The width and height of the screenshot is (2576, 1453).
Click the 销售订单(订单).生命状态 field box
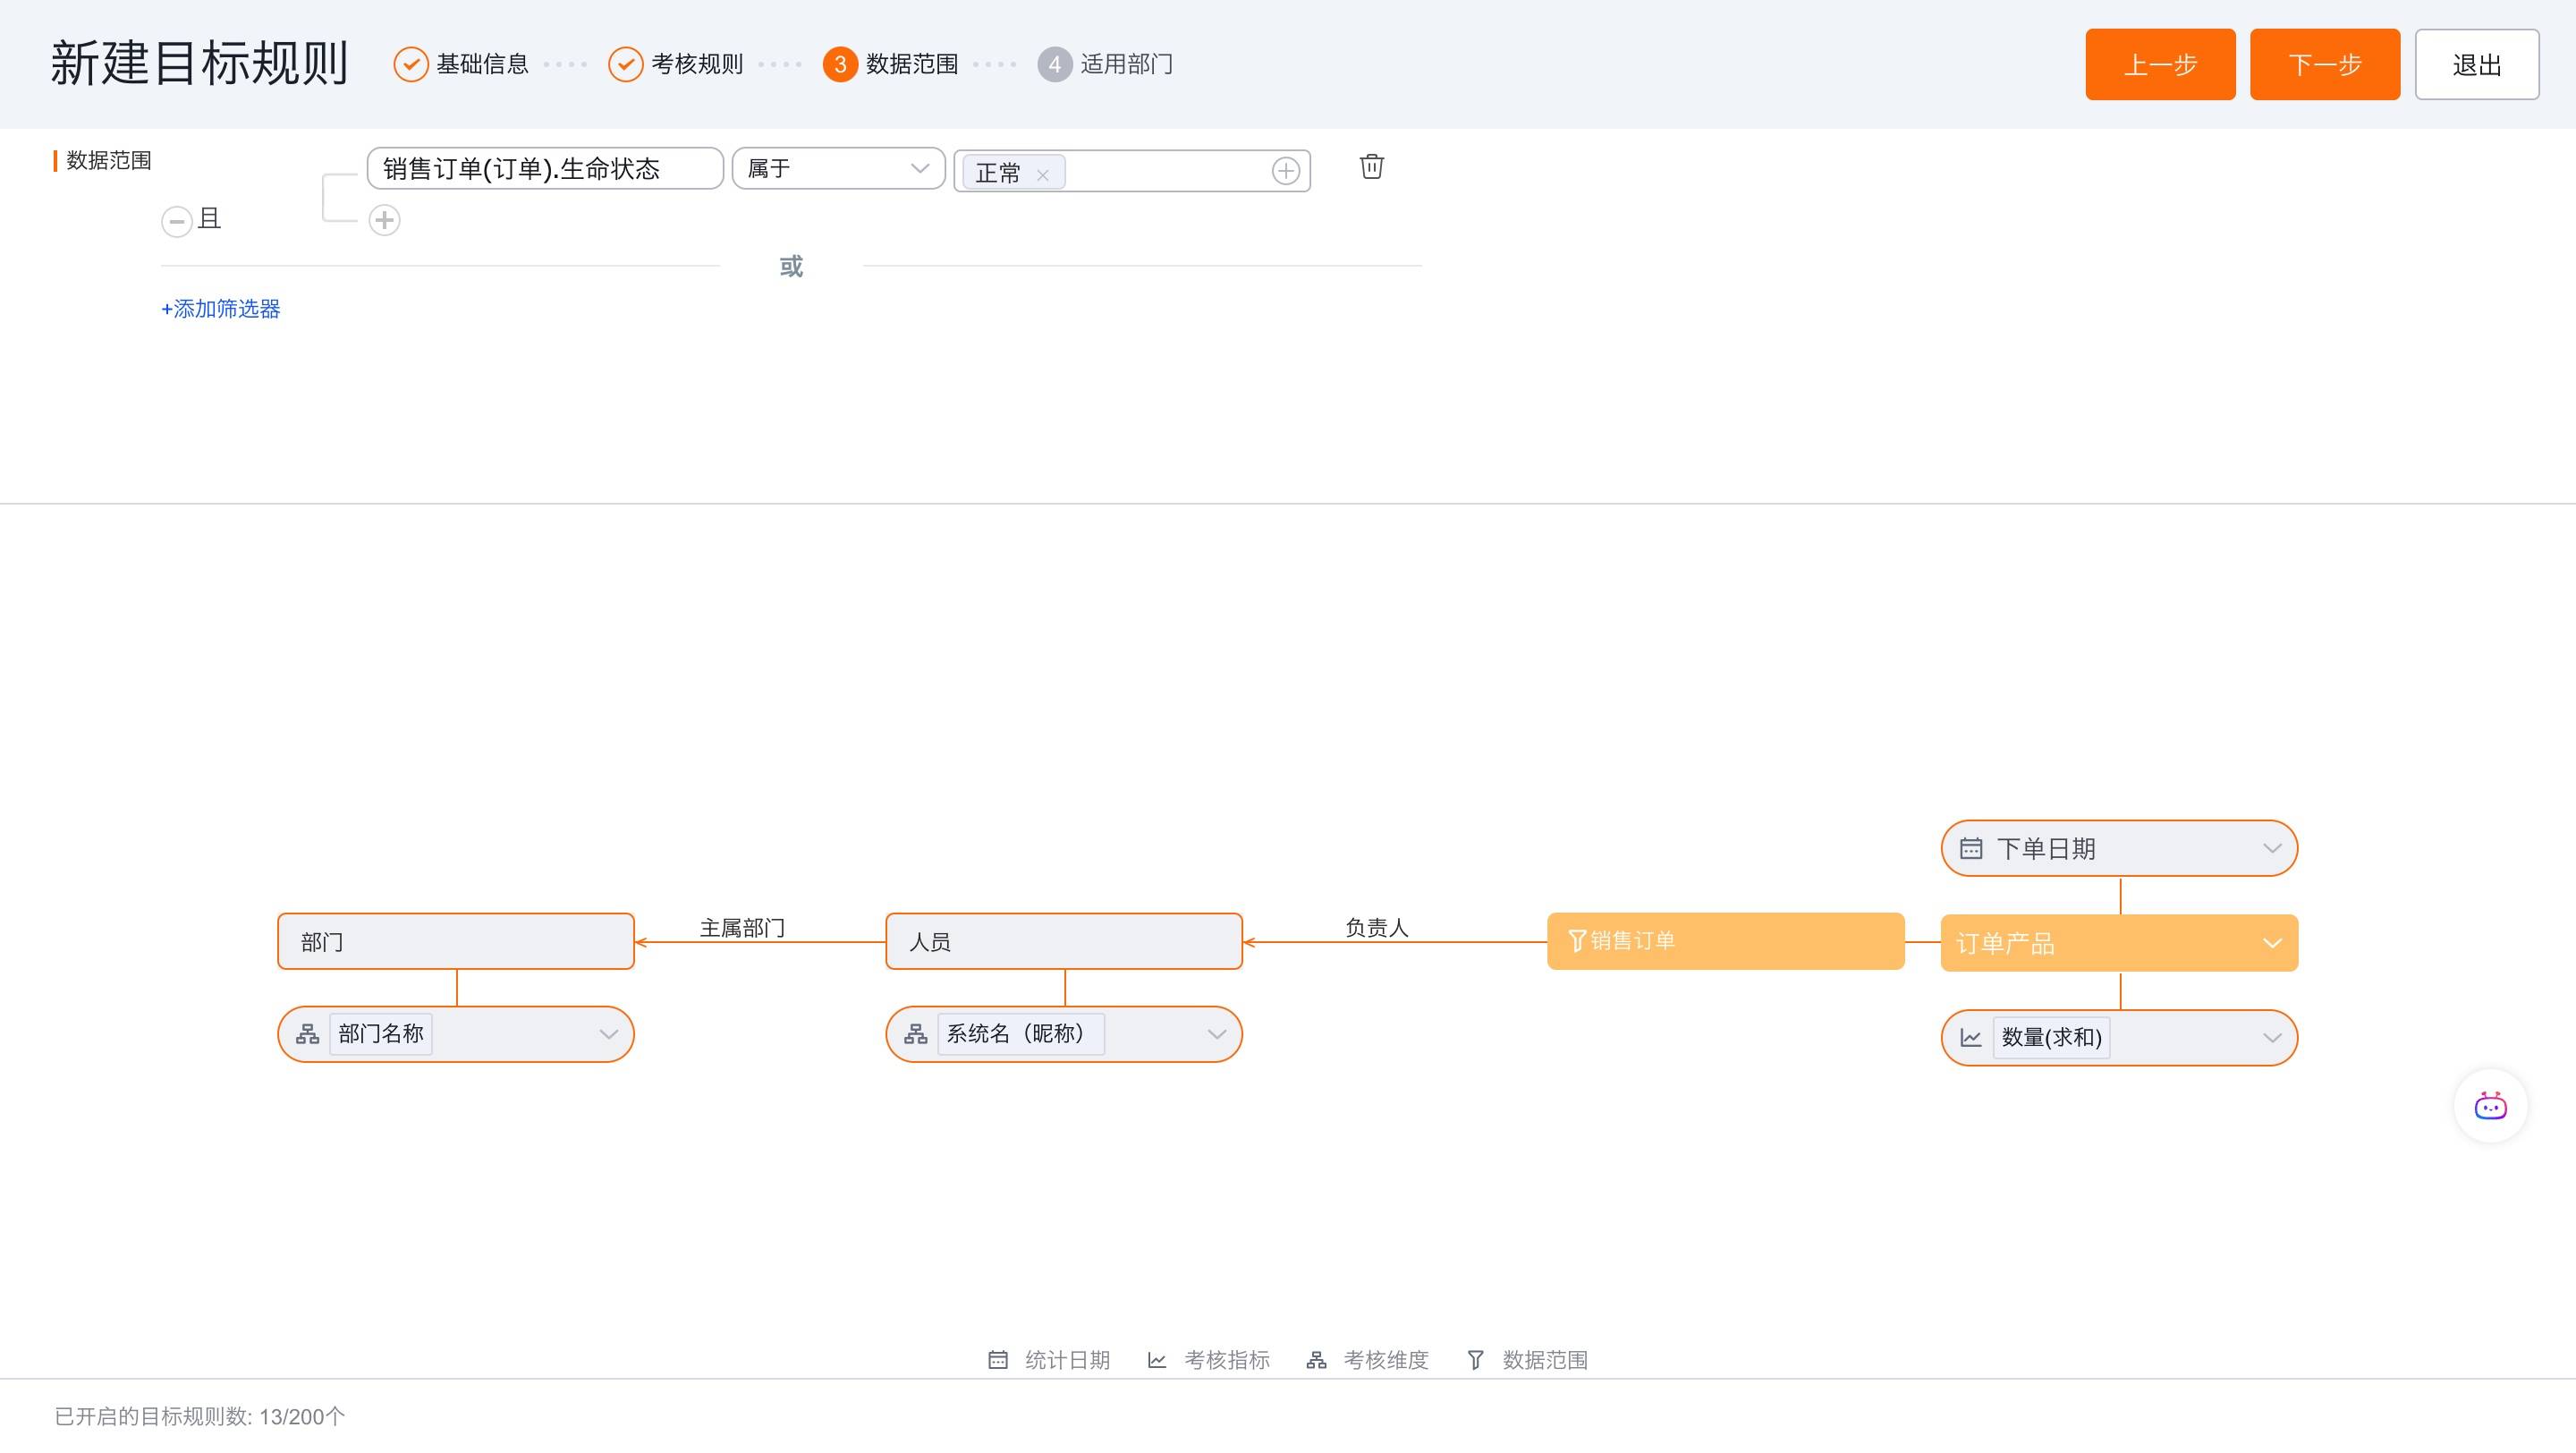click(x=544, y=168)
